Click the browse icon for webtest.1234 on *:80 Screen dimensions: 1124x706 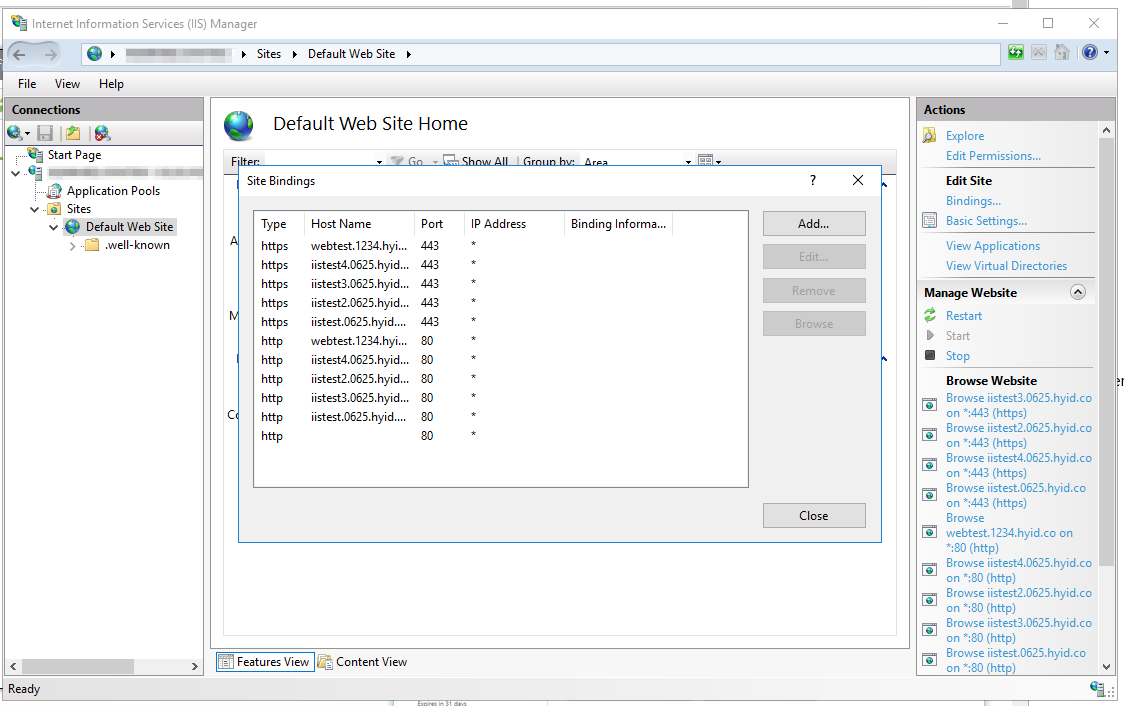tap(930, 532)
